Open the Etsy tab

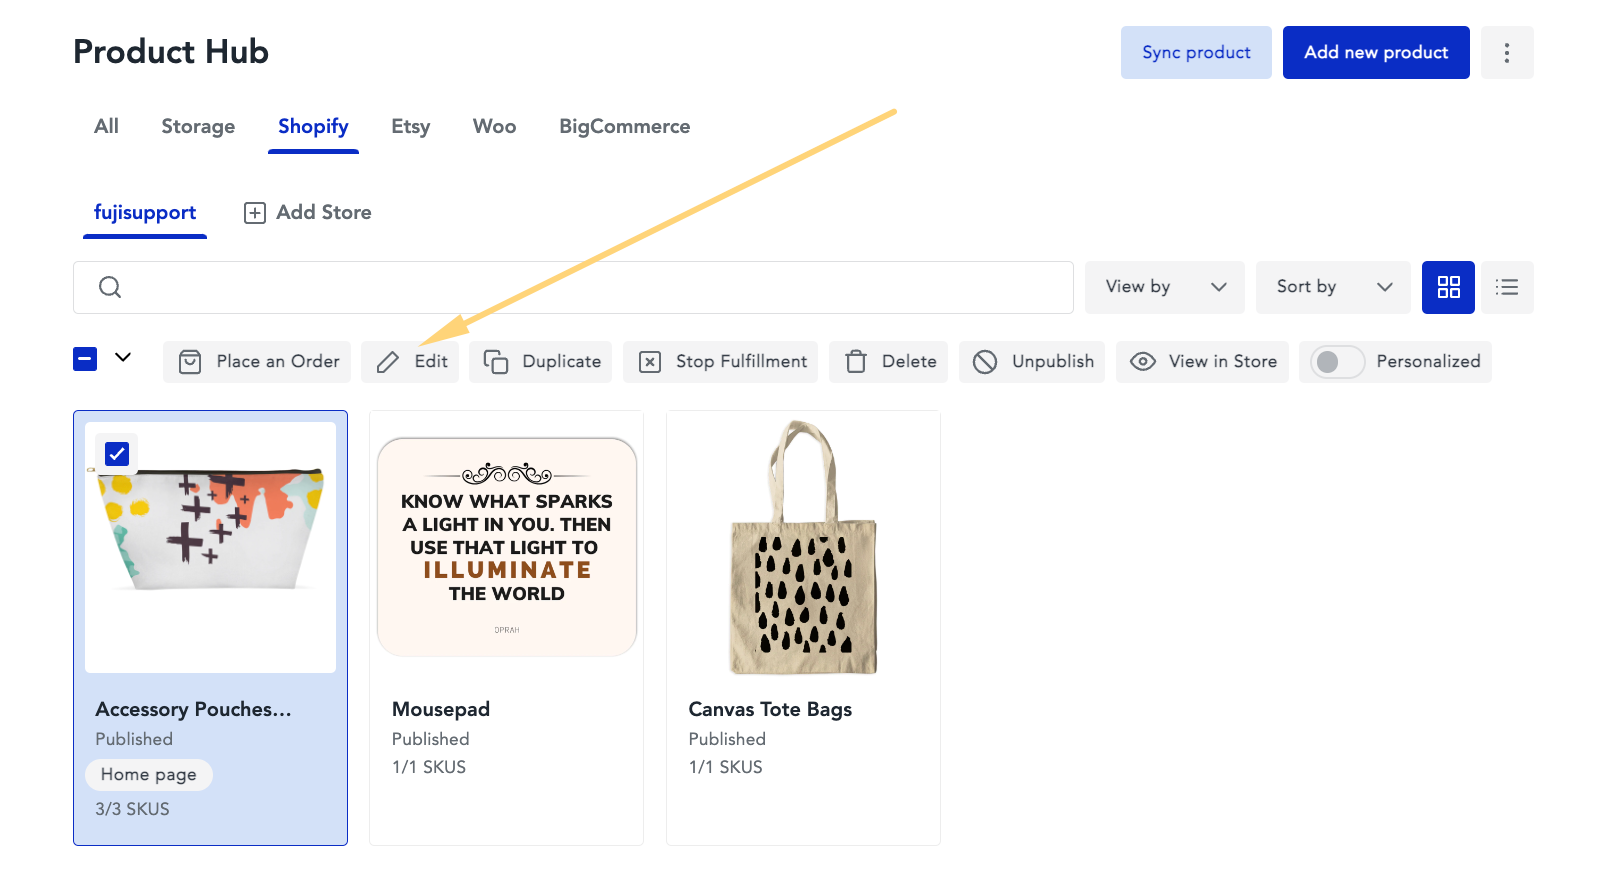(x=411, y=127)
